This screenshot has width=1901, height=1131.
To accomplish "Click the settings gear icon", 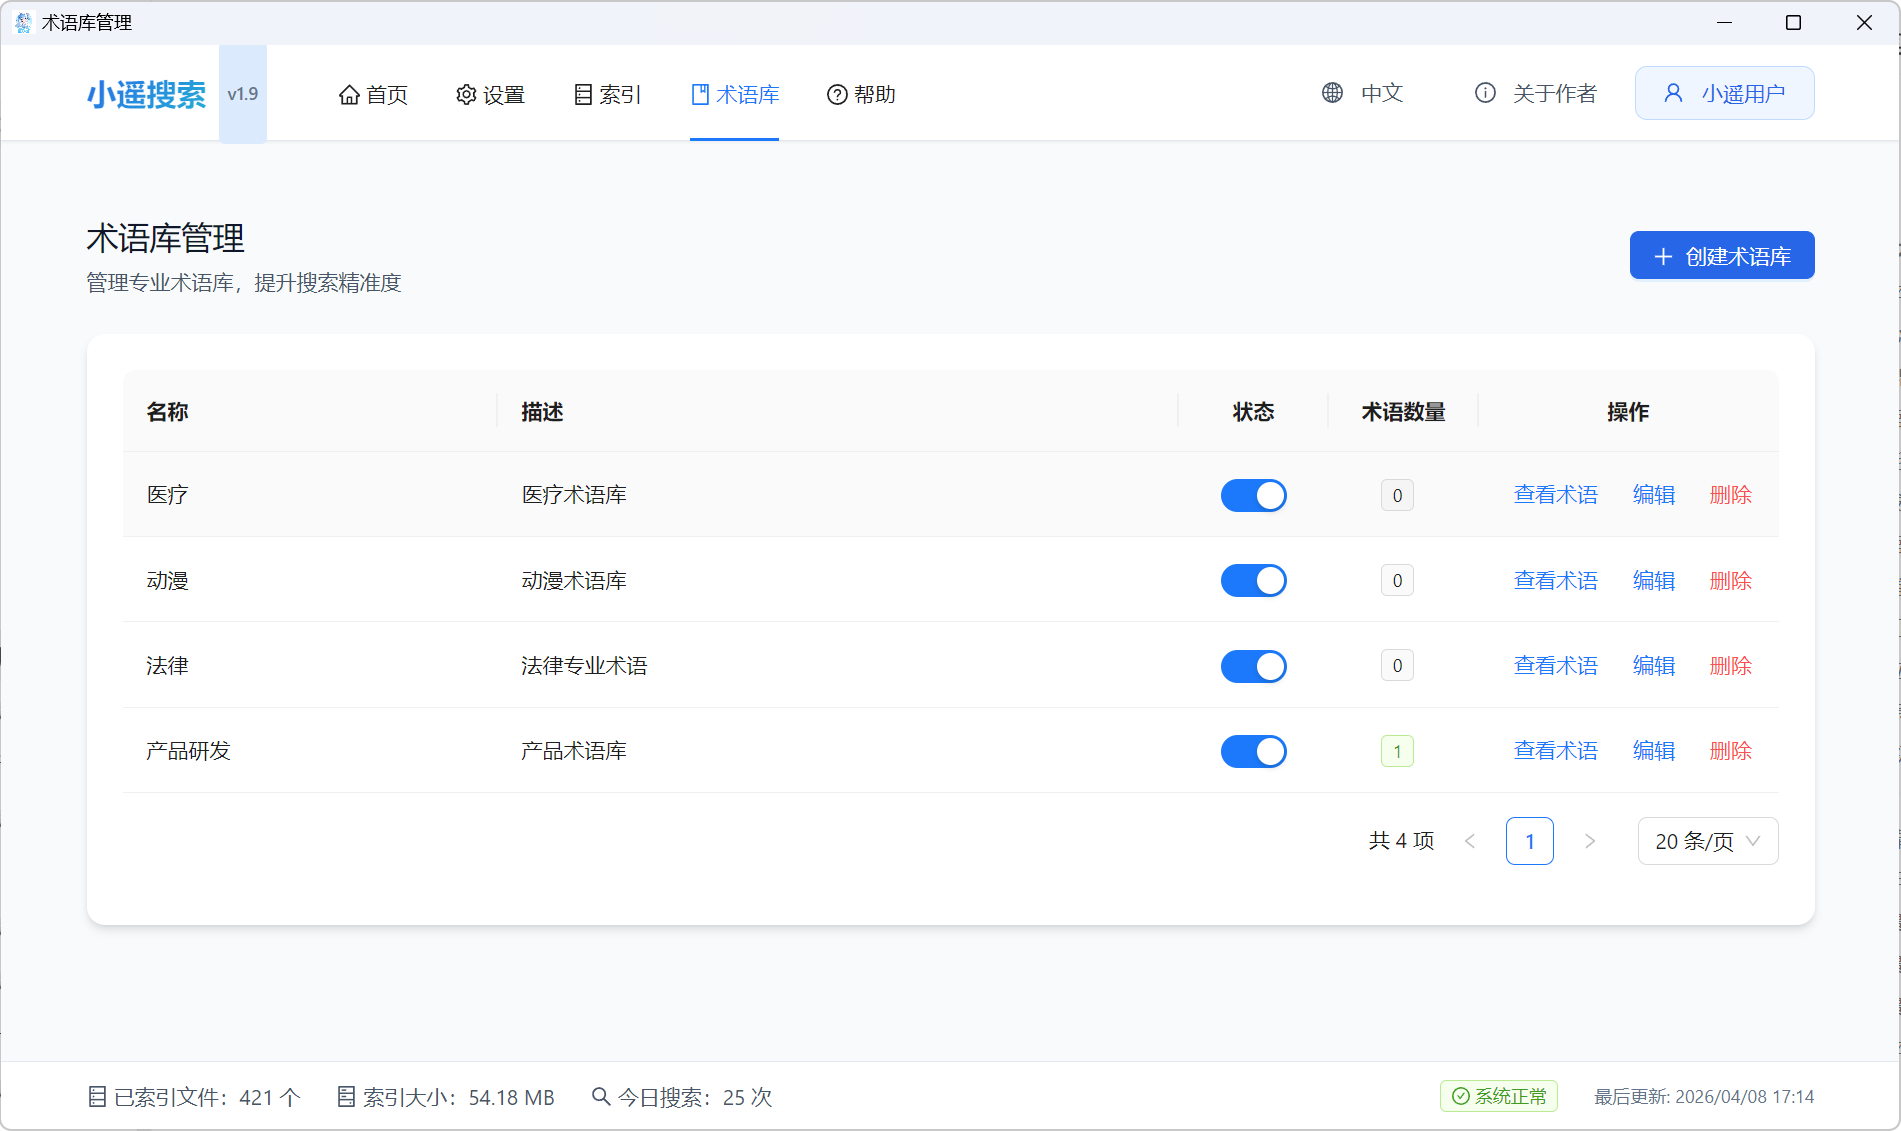I will pos(466,95).
